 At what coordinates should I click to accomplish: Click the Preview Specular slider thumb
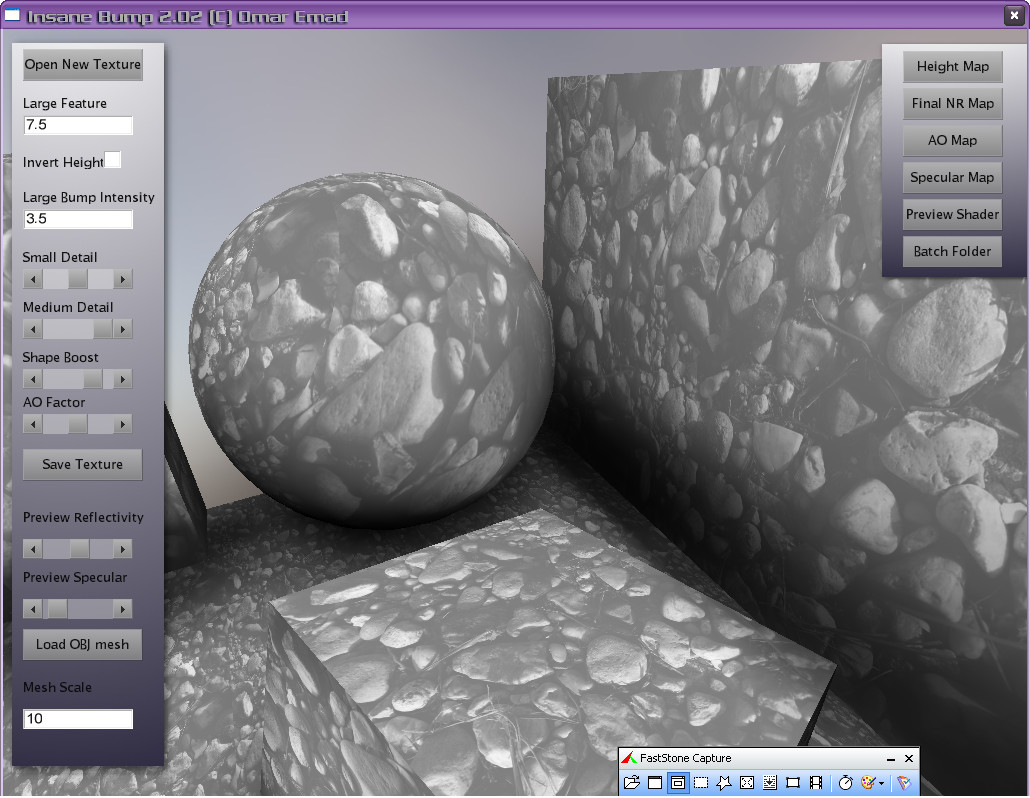click(x=58, y=609)
